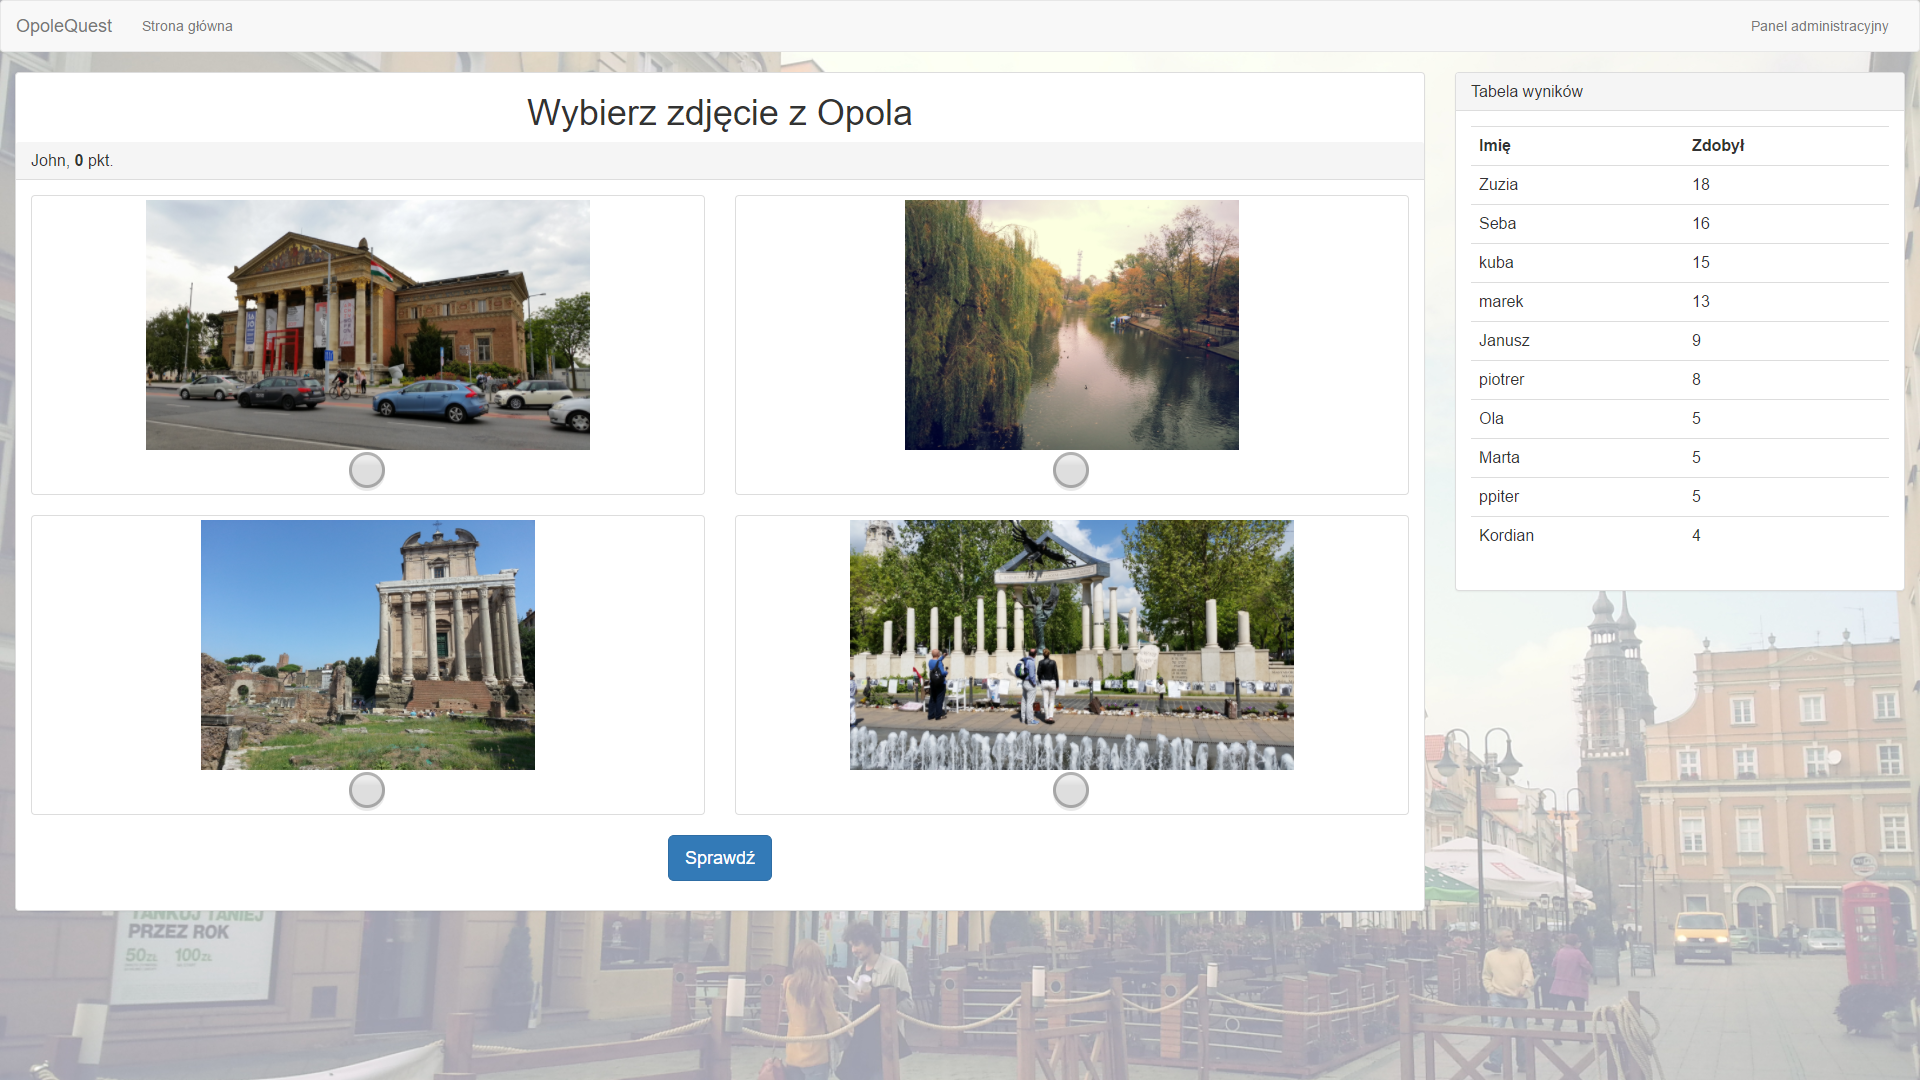The height and width of the screenshot is (1080, 1920).
Task: Select radio button under Roman temple photo
Action: pyautogui.click(x=367, y=790)
